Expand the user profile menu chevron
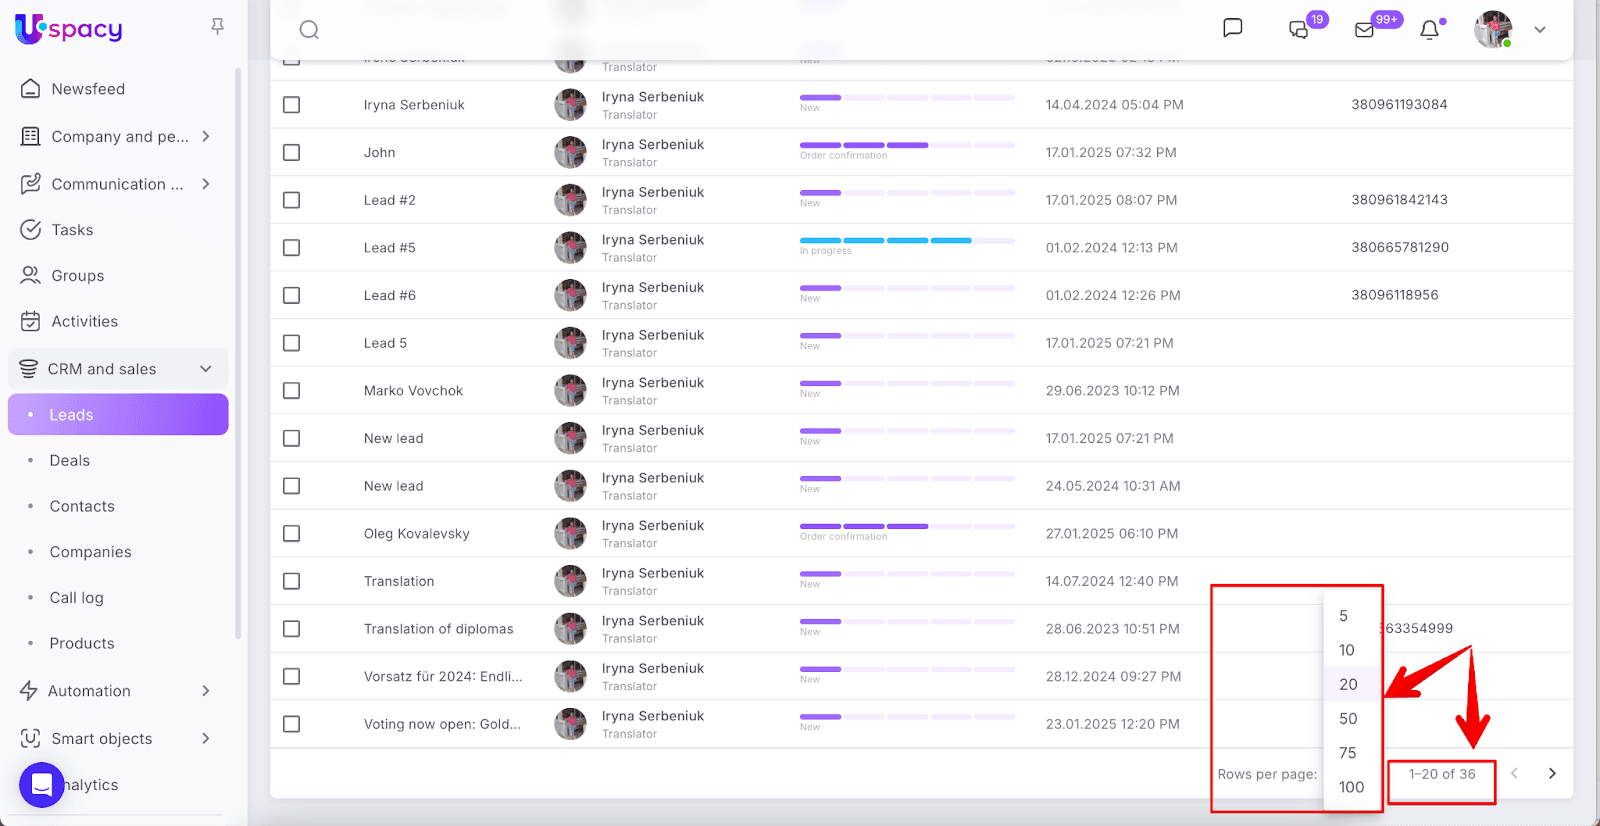1600x826 pixels. pyautogui.click(x=1540, y=30)
